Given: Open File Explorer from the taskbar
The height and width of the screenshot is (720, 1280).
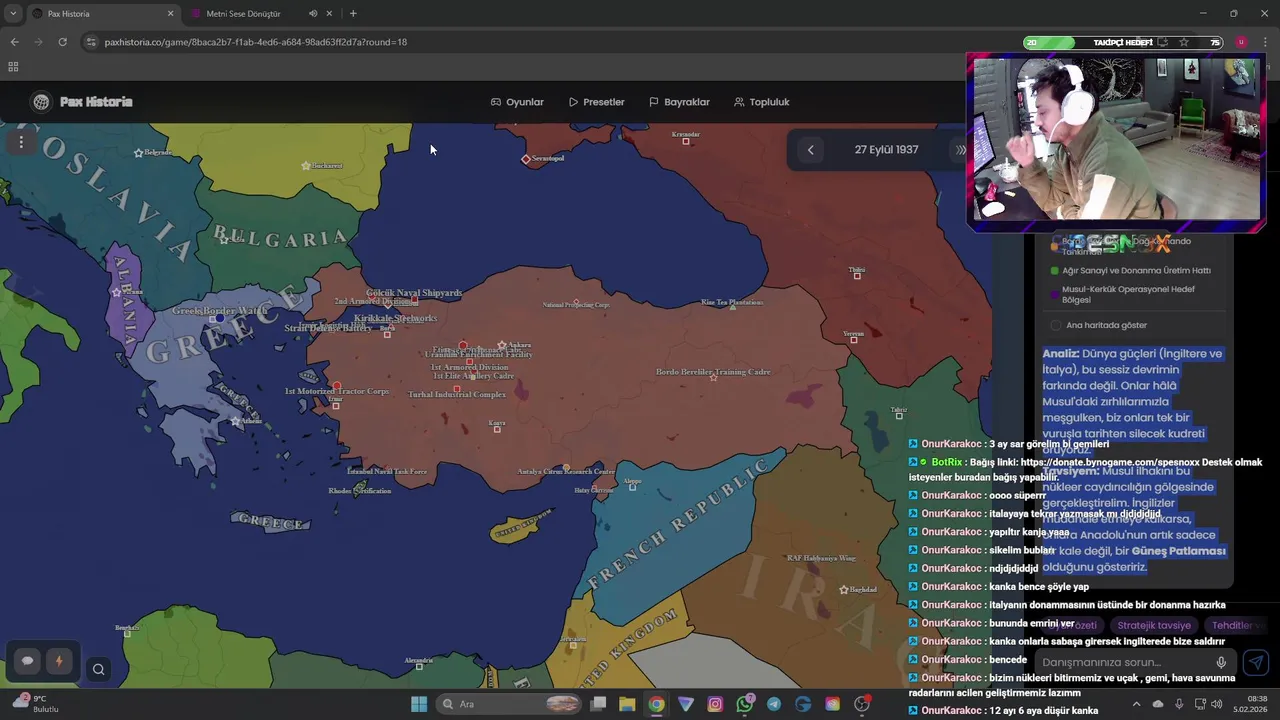Looking at the screenshot, I should 627,704.
